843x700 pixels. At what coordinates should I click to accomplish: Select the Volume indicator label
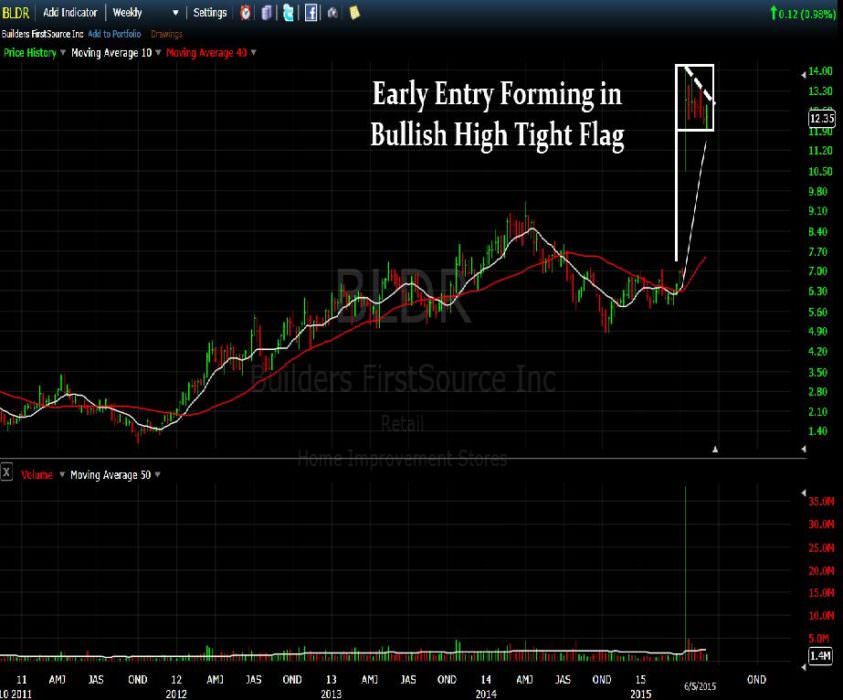[x=37, y=475]
